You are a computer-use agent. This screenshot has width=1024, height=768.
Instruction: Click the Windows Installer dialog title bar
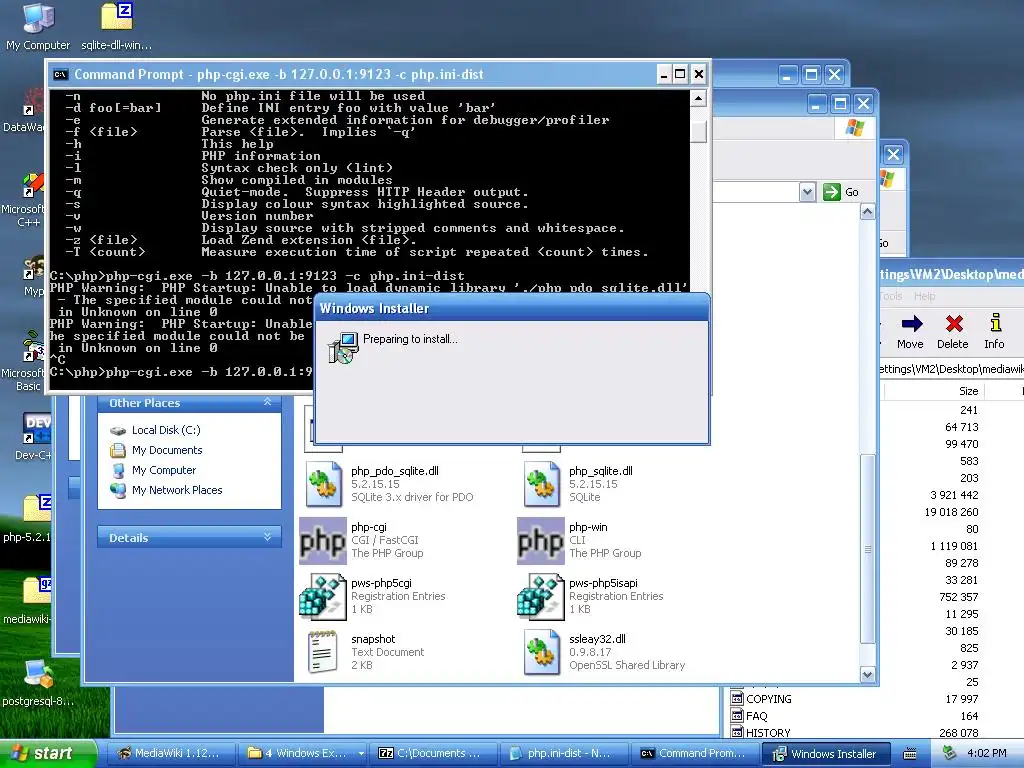[x=512, y=308]
